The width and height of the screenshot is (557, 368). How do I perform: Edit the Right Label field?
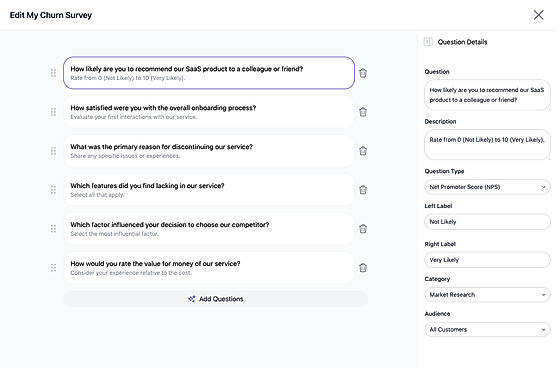click(487, 260)
